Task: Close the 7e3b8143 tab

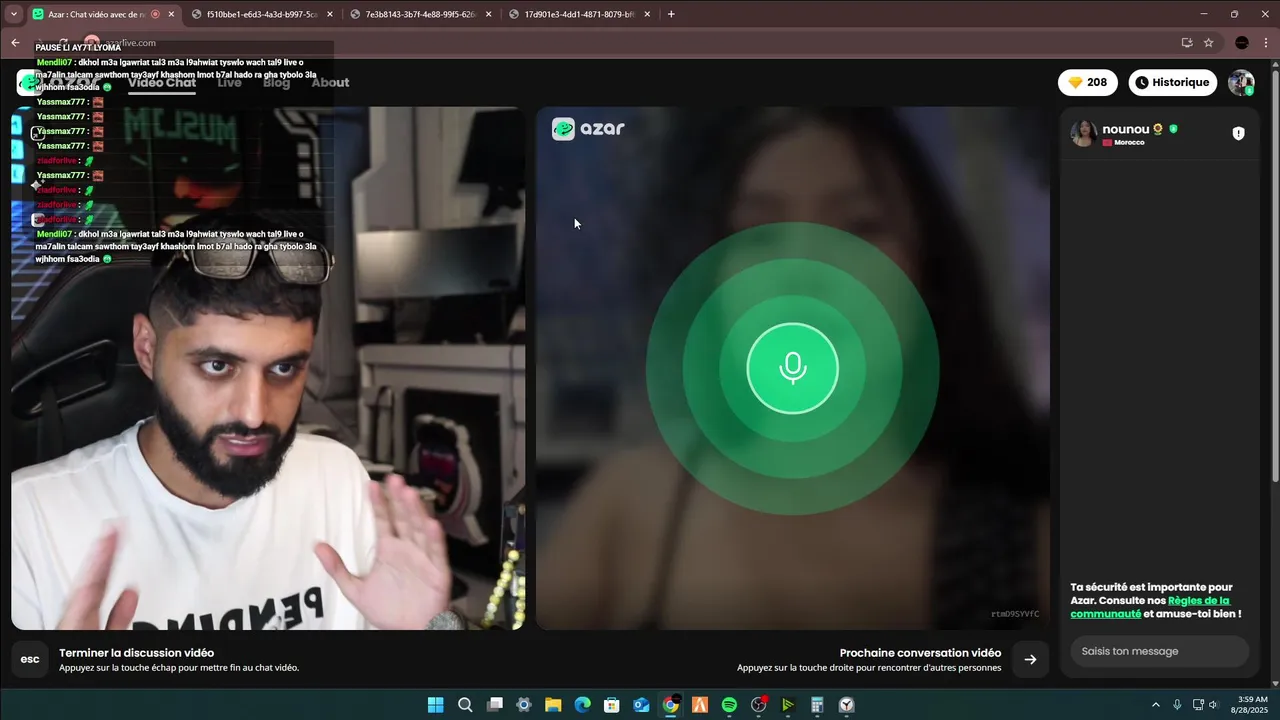Action: (489, 14)
